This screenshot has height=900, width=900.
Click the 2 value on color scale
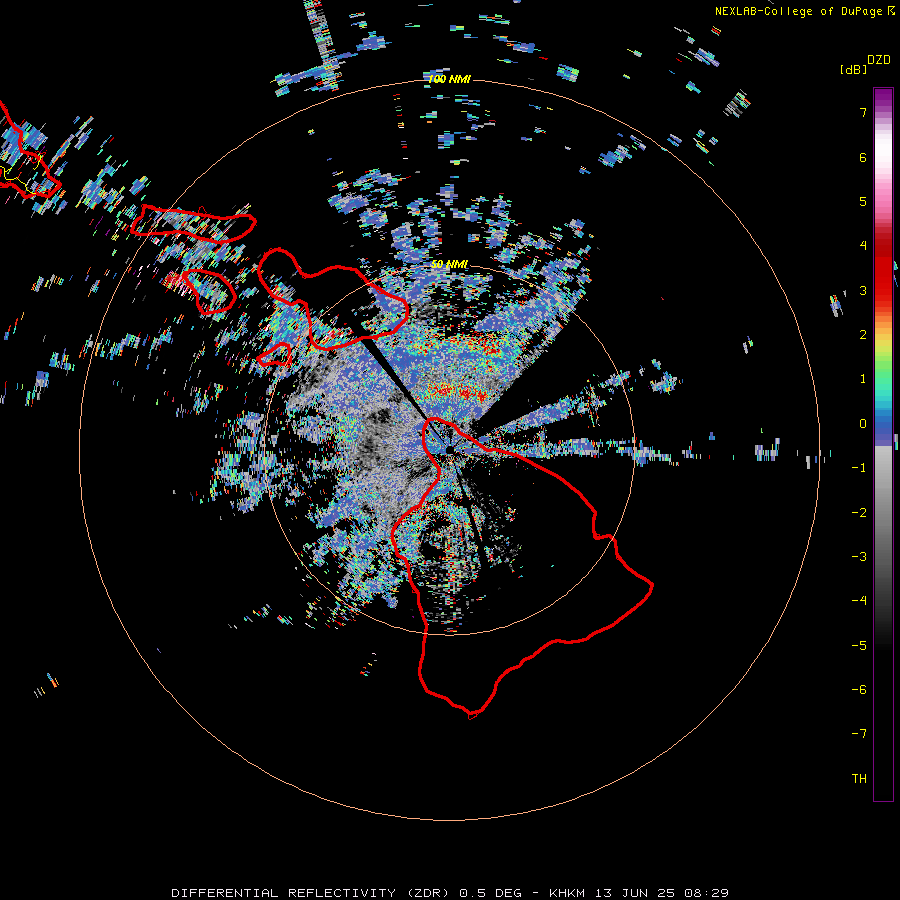[x=863, y=335]
